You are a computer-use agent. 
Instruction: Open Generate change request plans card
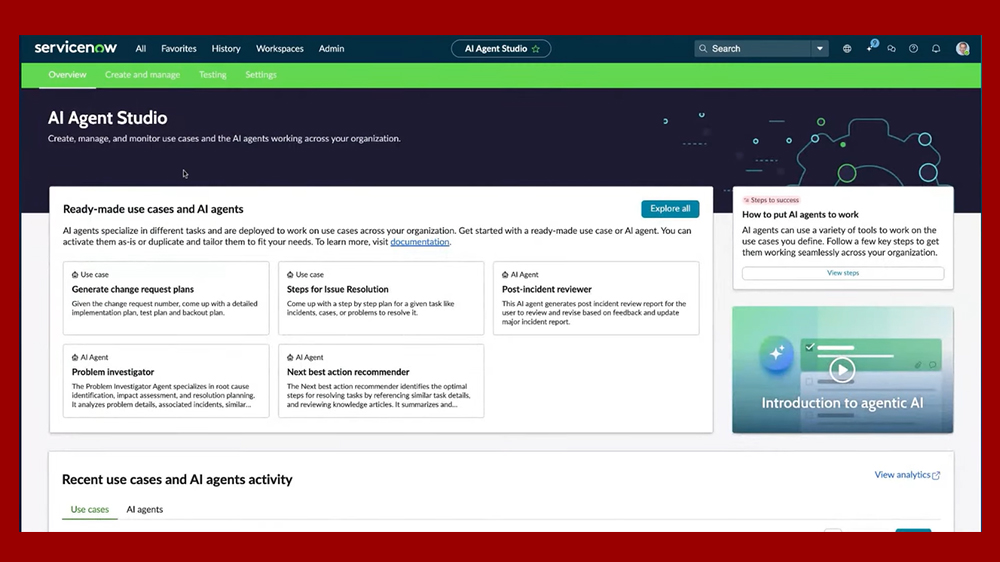[166, 298]
